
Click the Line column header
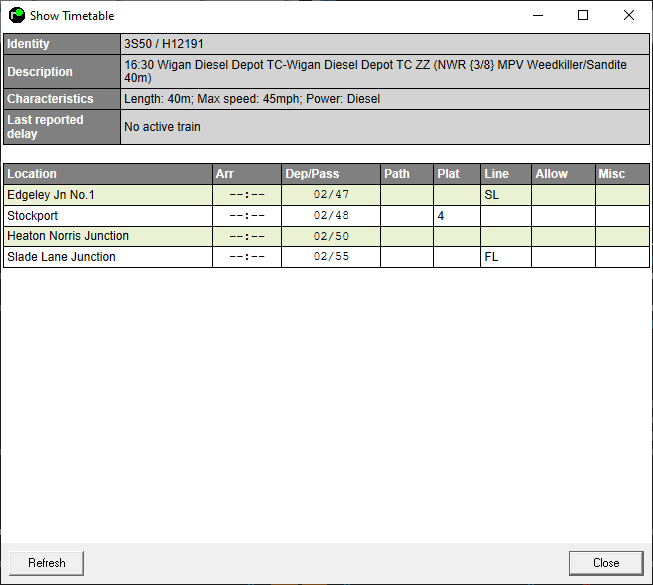click(x=505, y=174)
